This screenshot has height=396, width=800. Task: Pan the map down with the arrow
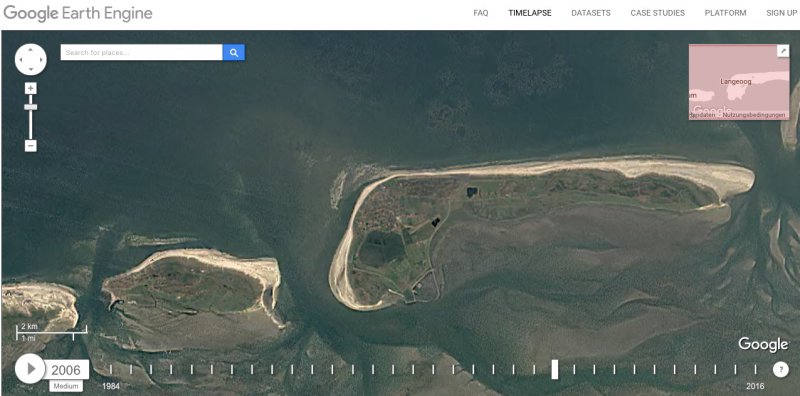click(31, 69)
